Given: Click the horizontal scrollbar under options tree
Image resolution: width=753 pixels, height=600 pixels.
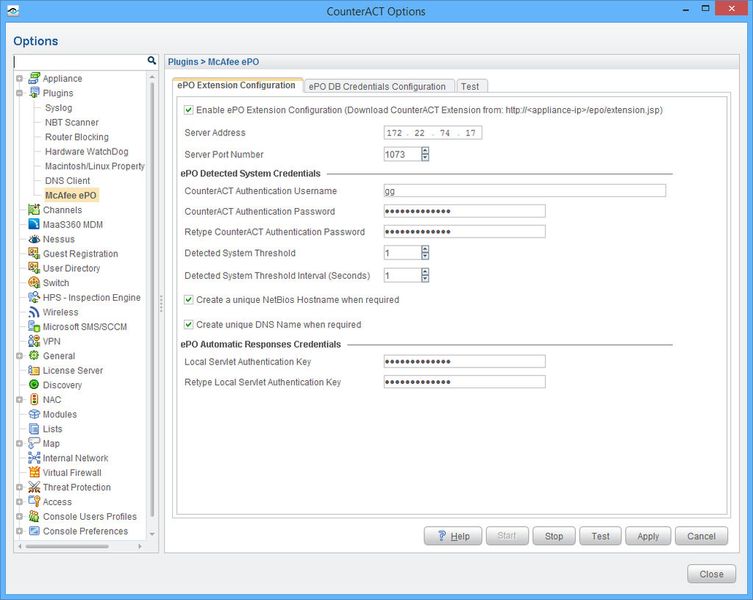Looking at the screenshot, I should (67, 546).
